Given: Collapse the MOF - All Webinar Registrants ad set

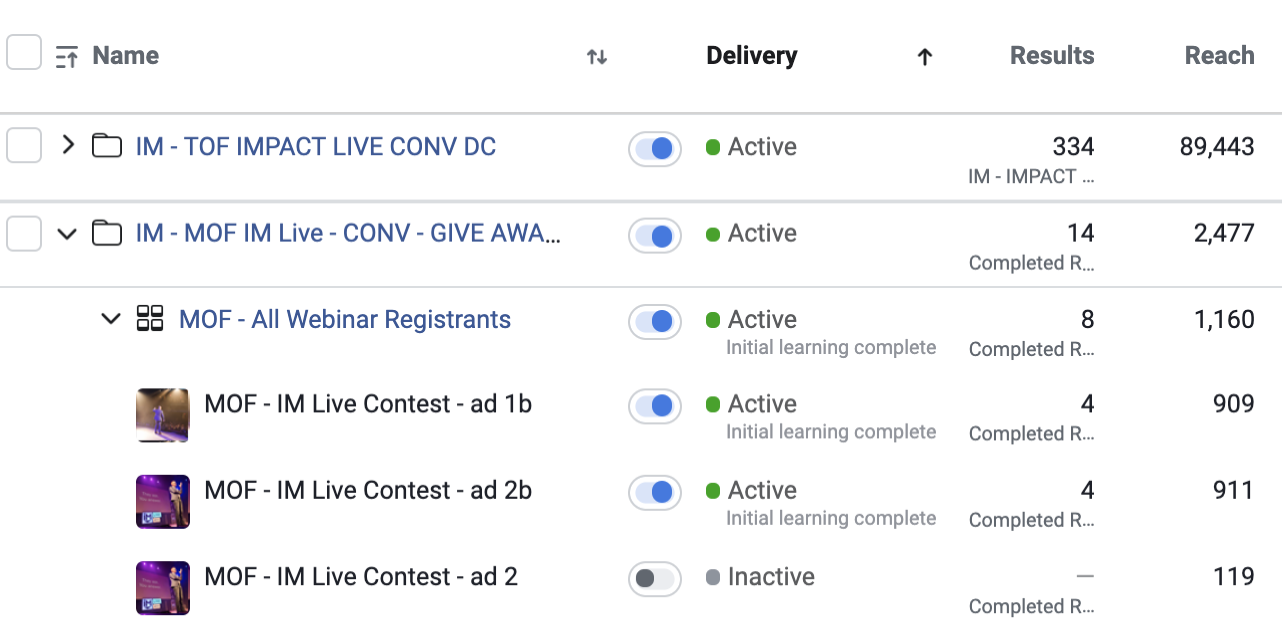Looking at the screenshot, I should 111,320.
